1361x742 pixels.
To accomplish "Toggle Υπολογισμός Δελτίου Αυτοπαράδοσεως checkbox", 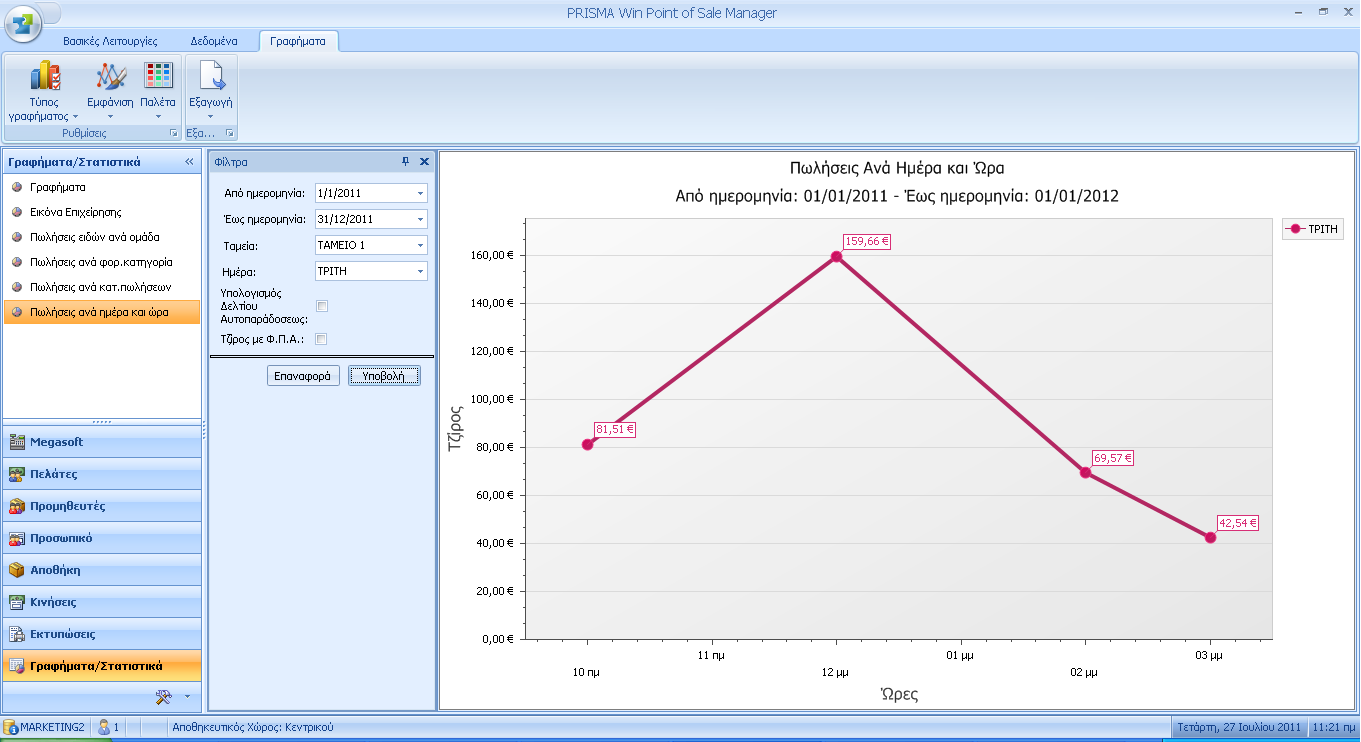I will coord(322,306).
